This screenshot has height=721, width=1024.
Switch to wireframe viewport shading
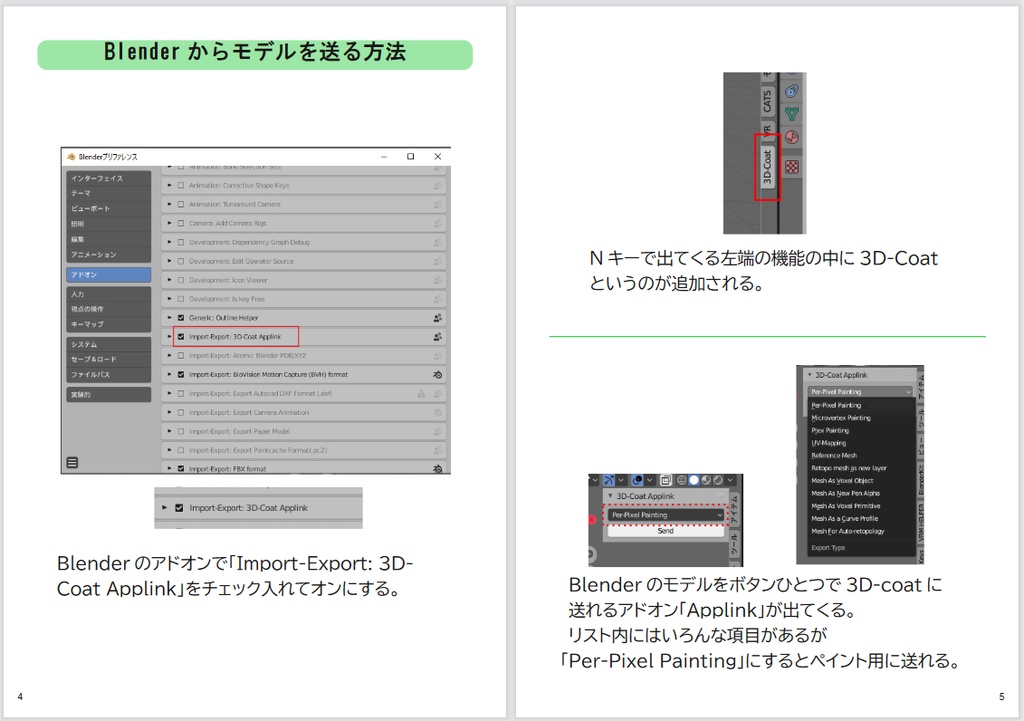click(682, 480)
